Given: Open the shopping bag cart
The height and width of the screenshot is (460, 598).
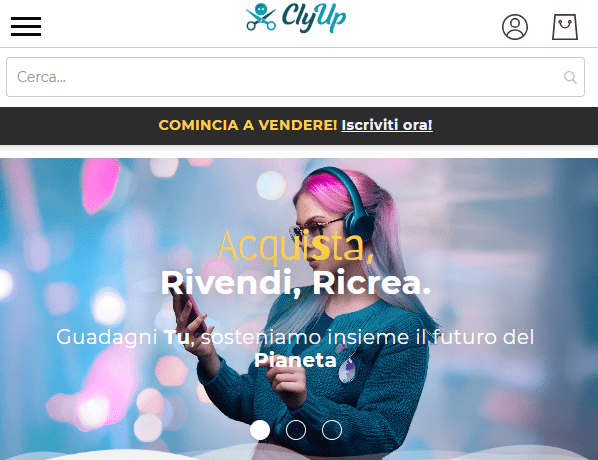Looking at the screenshot, I should [565, 27].
